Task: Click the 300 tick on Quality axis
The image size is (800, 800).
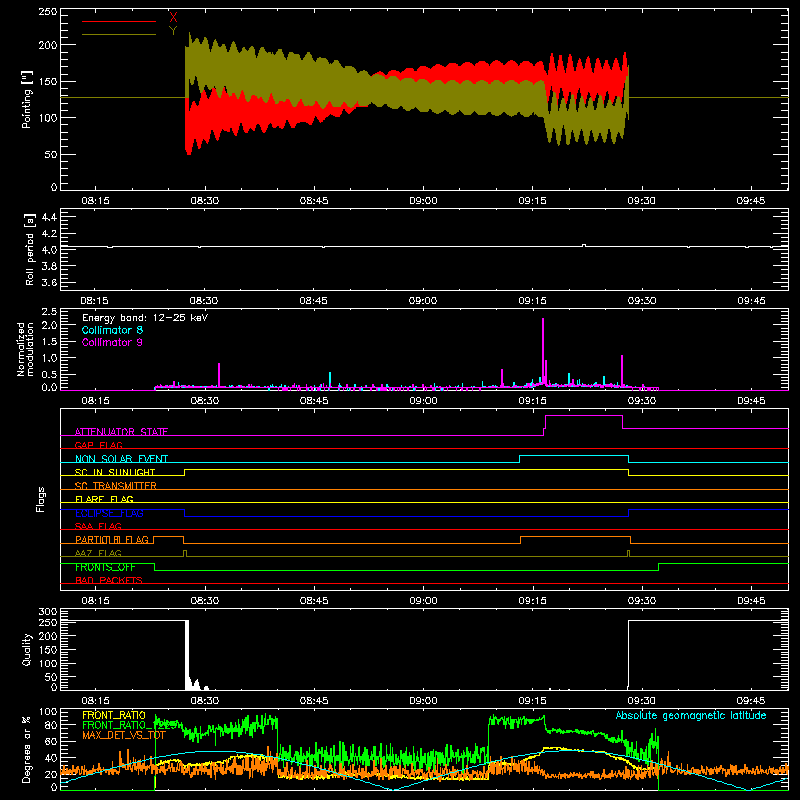Action: pyautogui.click(x=48, y=612)
